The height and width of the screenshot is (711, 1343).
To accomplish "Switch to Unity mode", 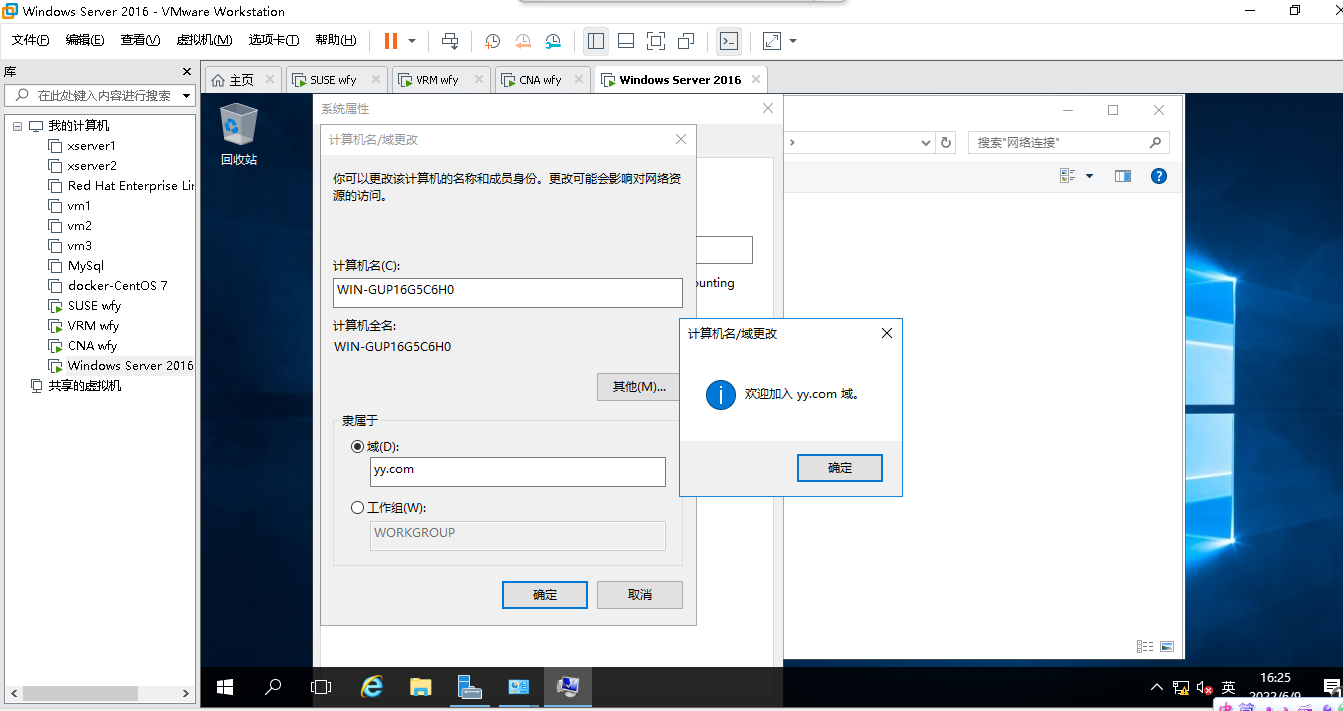I will tap(686, 41).
